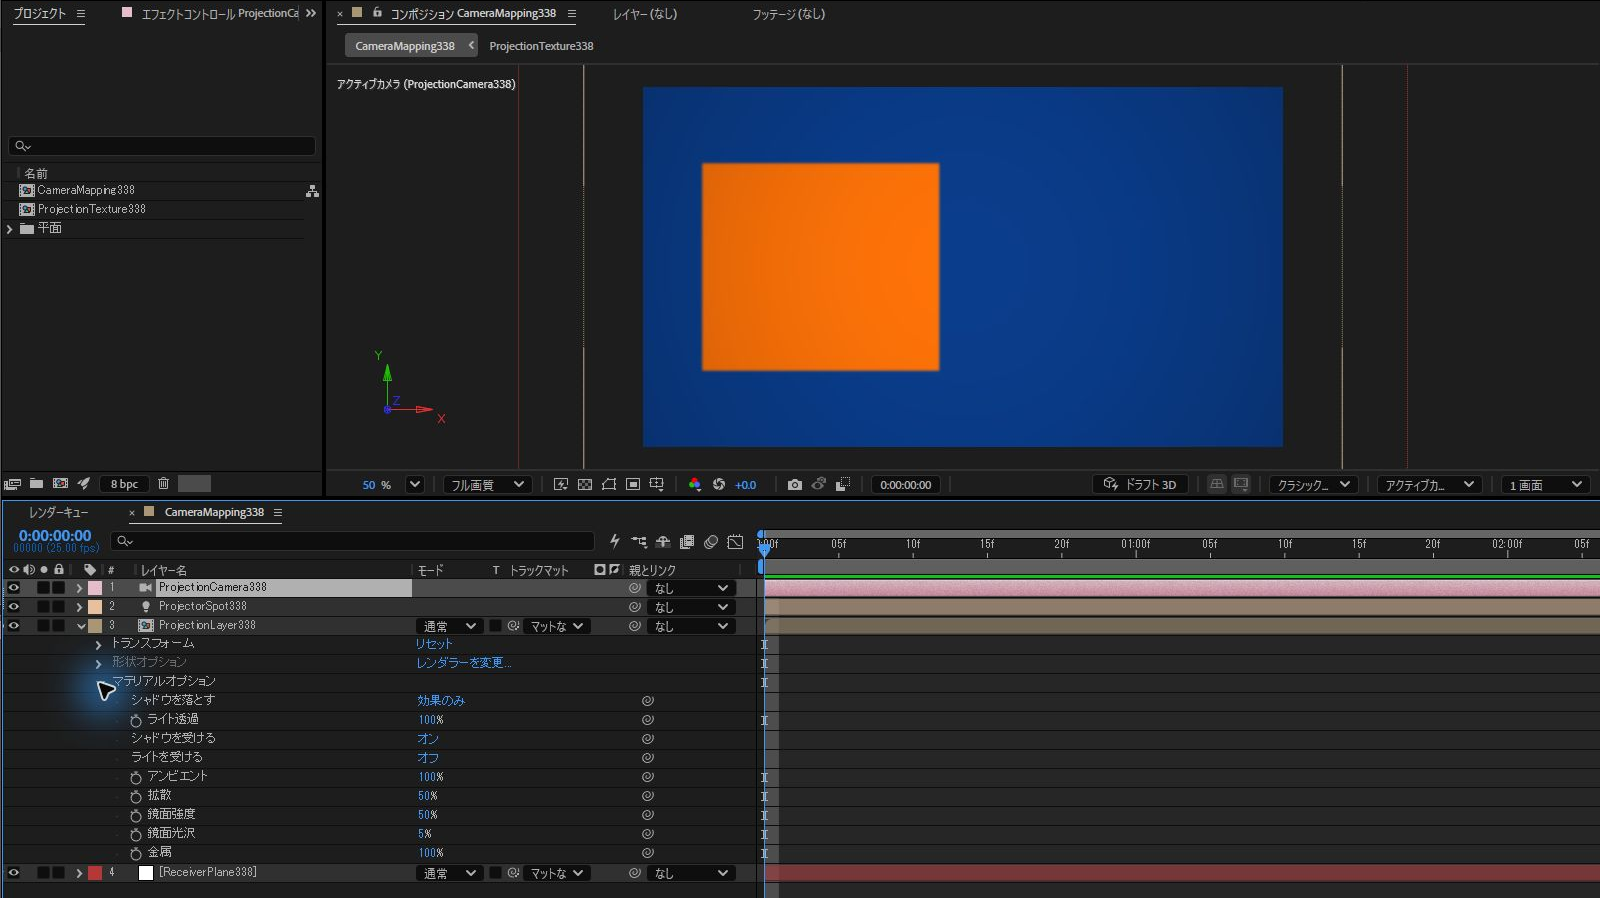Viewport: 1600px width, 898px height.
Task: Click the new composition icon in Project panel
Action: click(x=60, y=484)
